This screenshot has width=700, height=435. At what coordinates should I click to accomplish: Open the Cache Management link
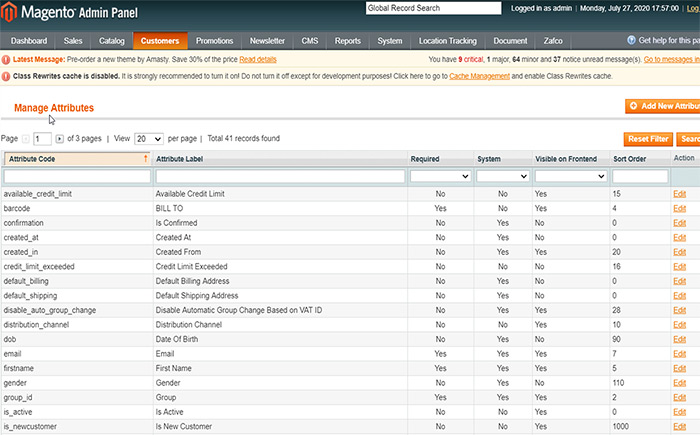[x=479, y=76]
